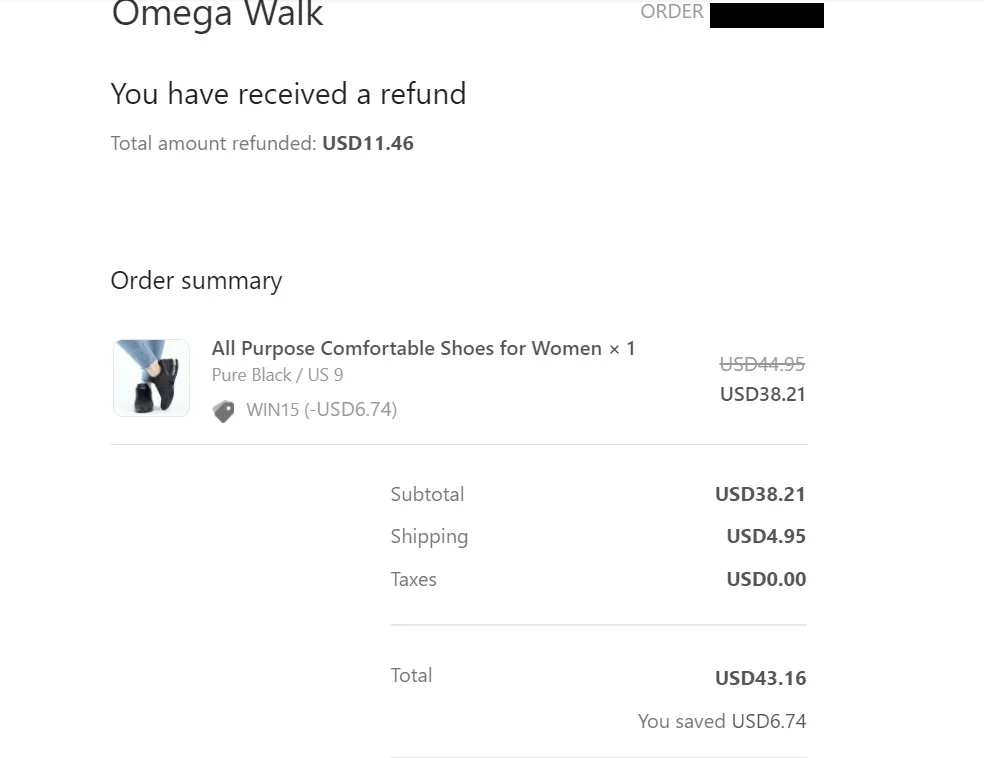The height and width of the screenshot is (758, 984).
Task: Click the You have received a refund heading
Action: coord(288,94)
